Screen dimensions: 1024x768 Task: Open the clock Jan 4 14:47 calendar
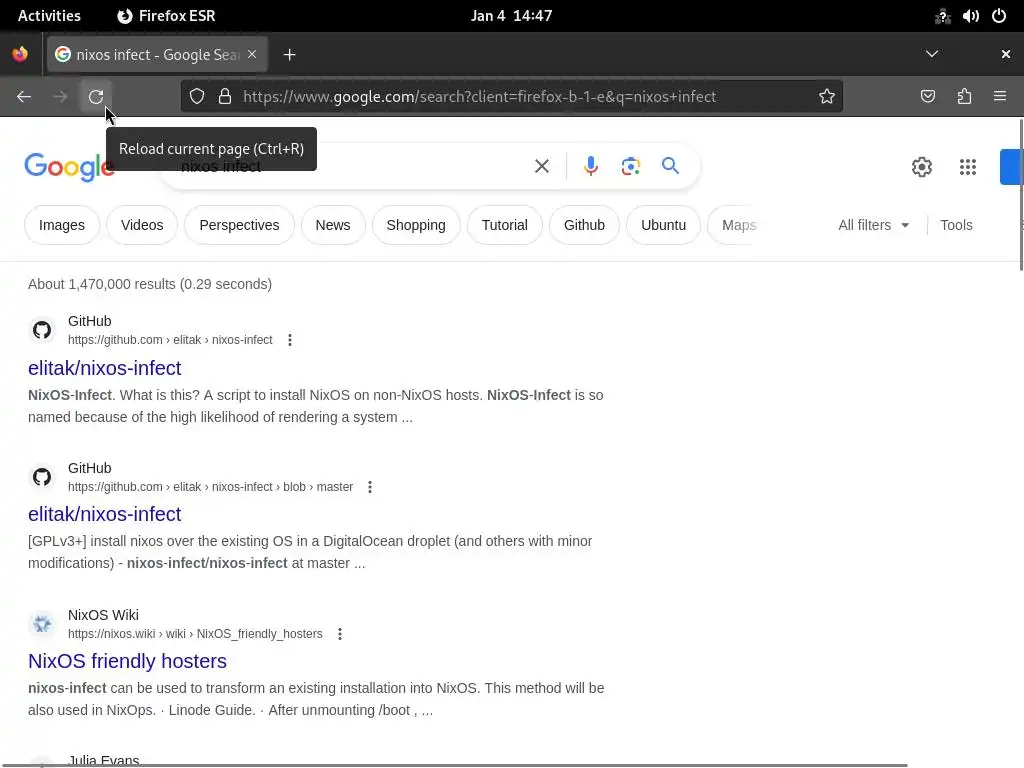pyautogui.click(x=511, y=16)
